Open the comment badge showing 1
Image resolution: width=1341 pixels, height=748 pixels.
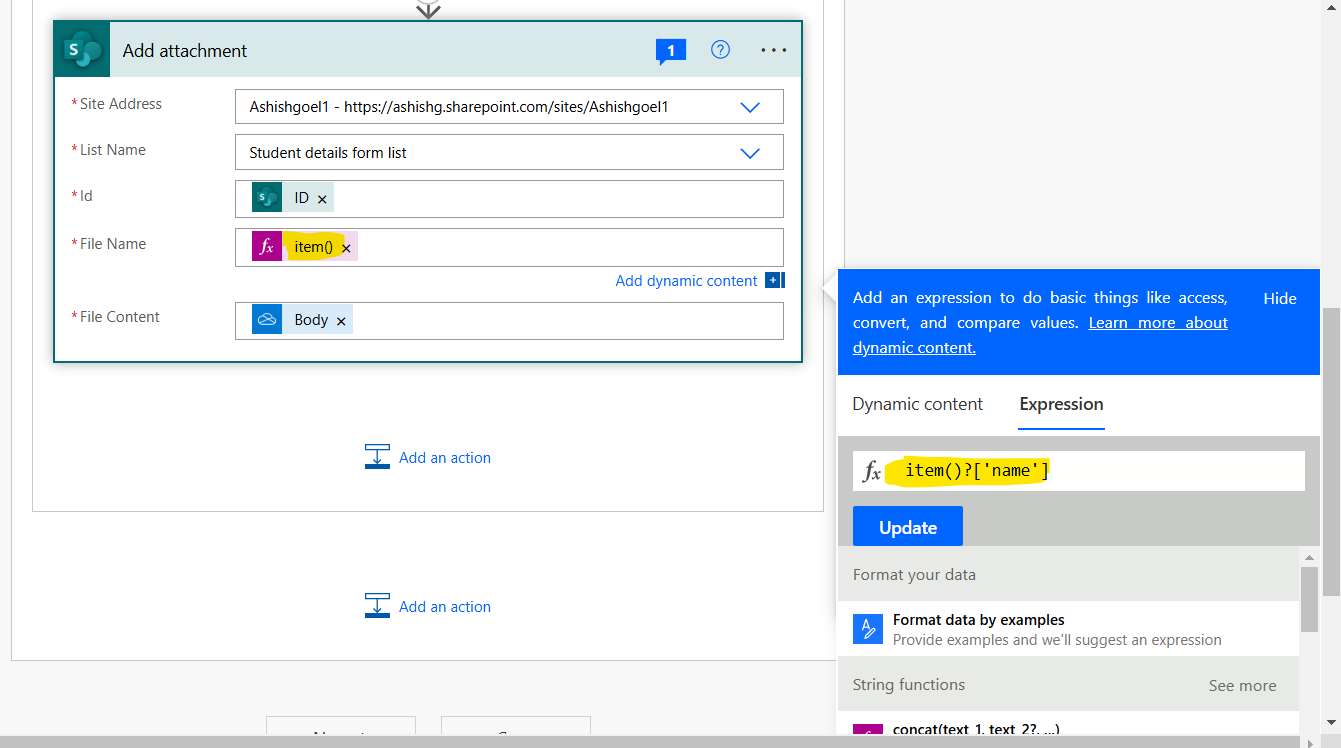[670, 49]
